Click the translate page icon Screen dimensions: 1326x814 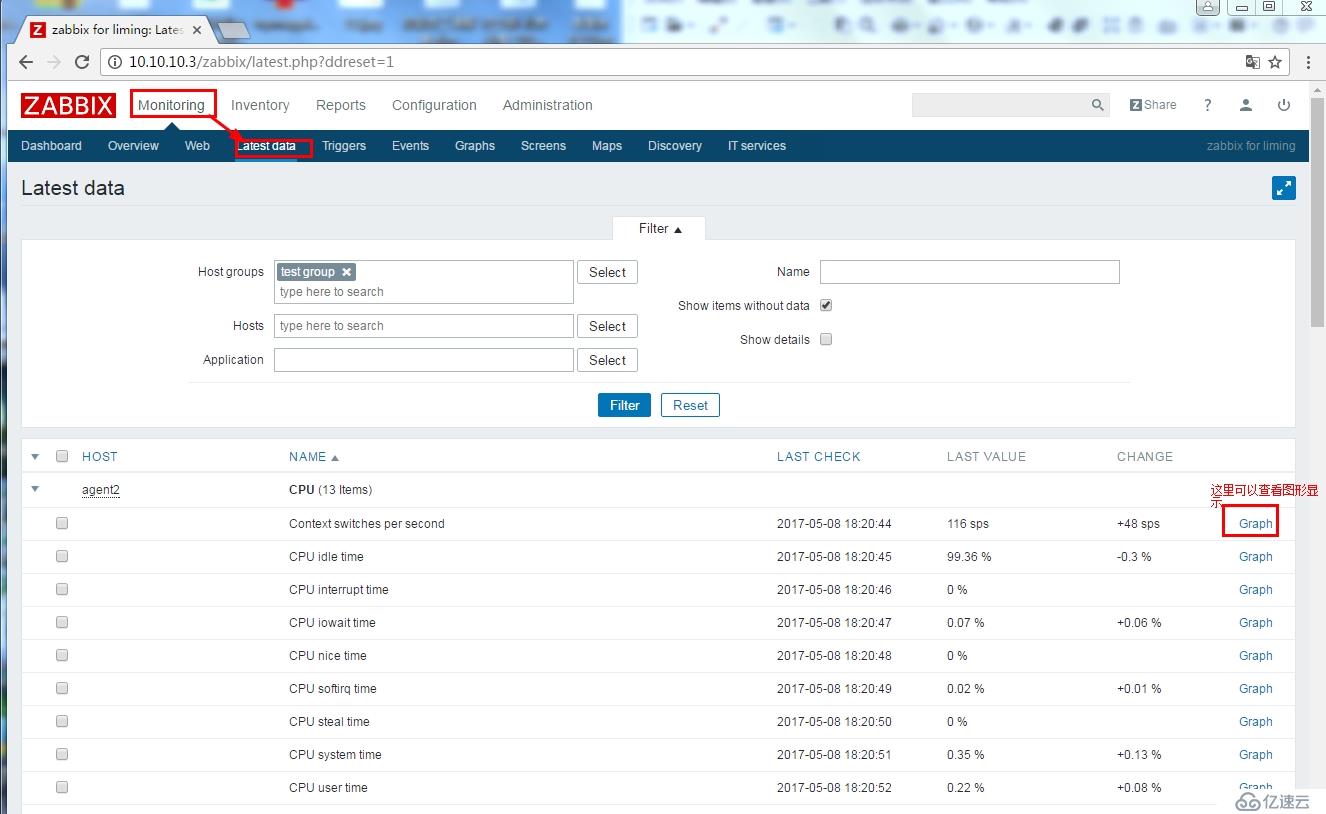[x=1252, y=62]
